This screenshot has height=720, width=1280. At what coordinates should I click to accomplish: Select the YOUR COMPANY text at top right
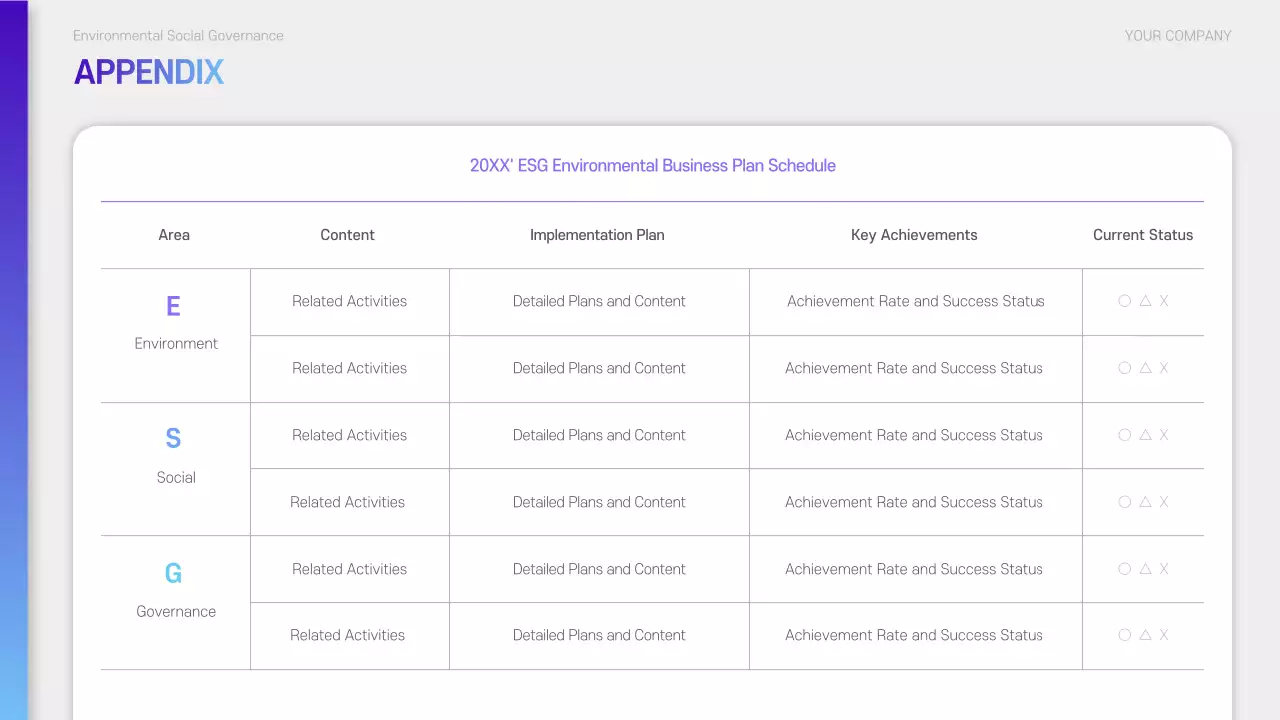click(1177, 36)
